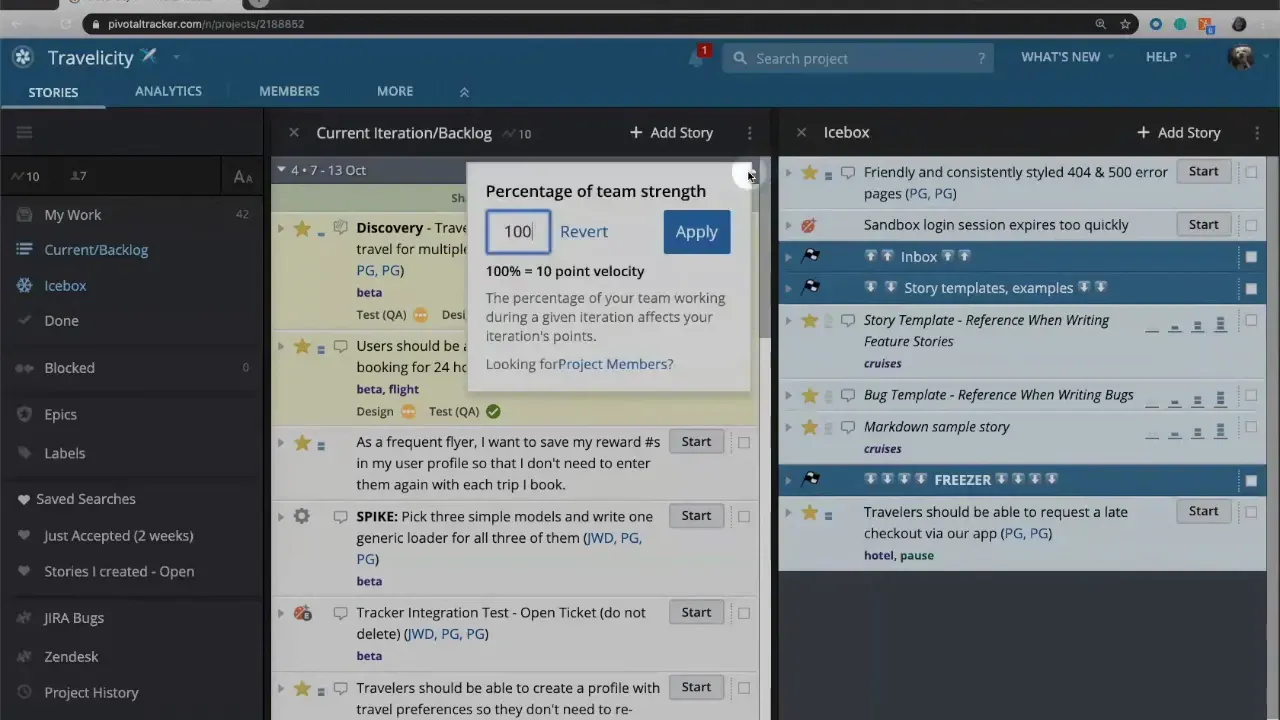Viewport: 1280px width, 720px height.
Task: Open the MEMBERS tab
Action: [289, 91]
